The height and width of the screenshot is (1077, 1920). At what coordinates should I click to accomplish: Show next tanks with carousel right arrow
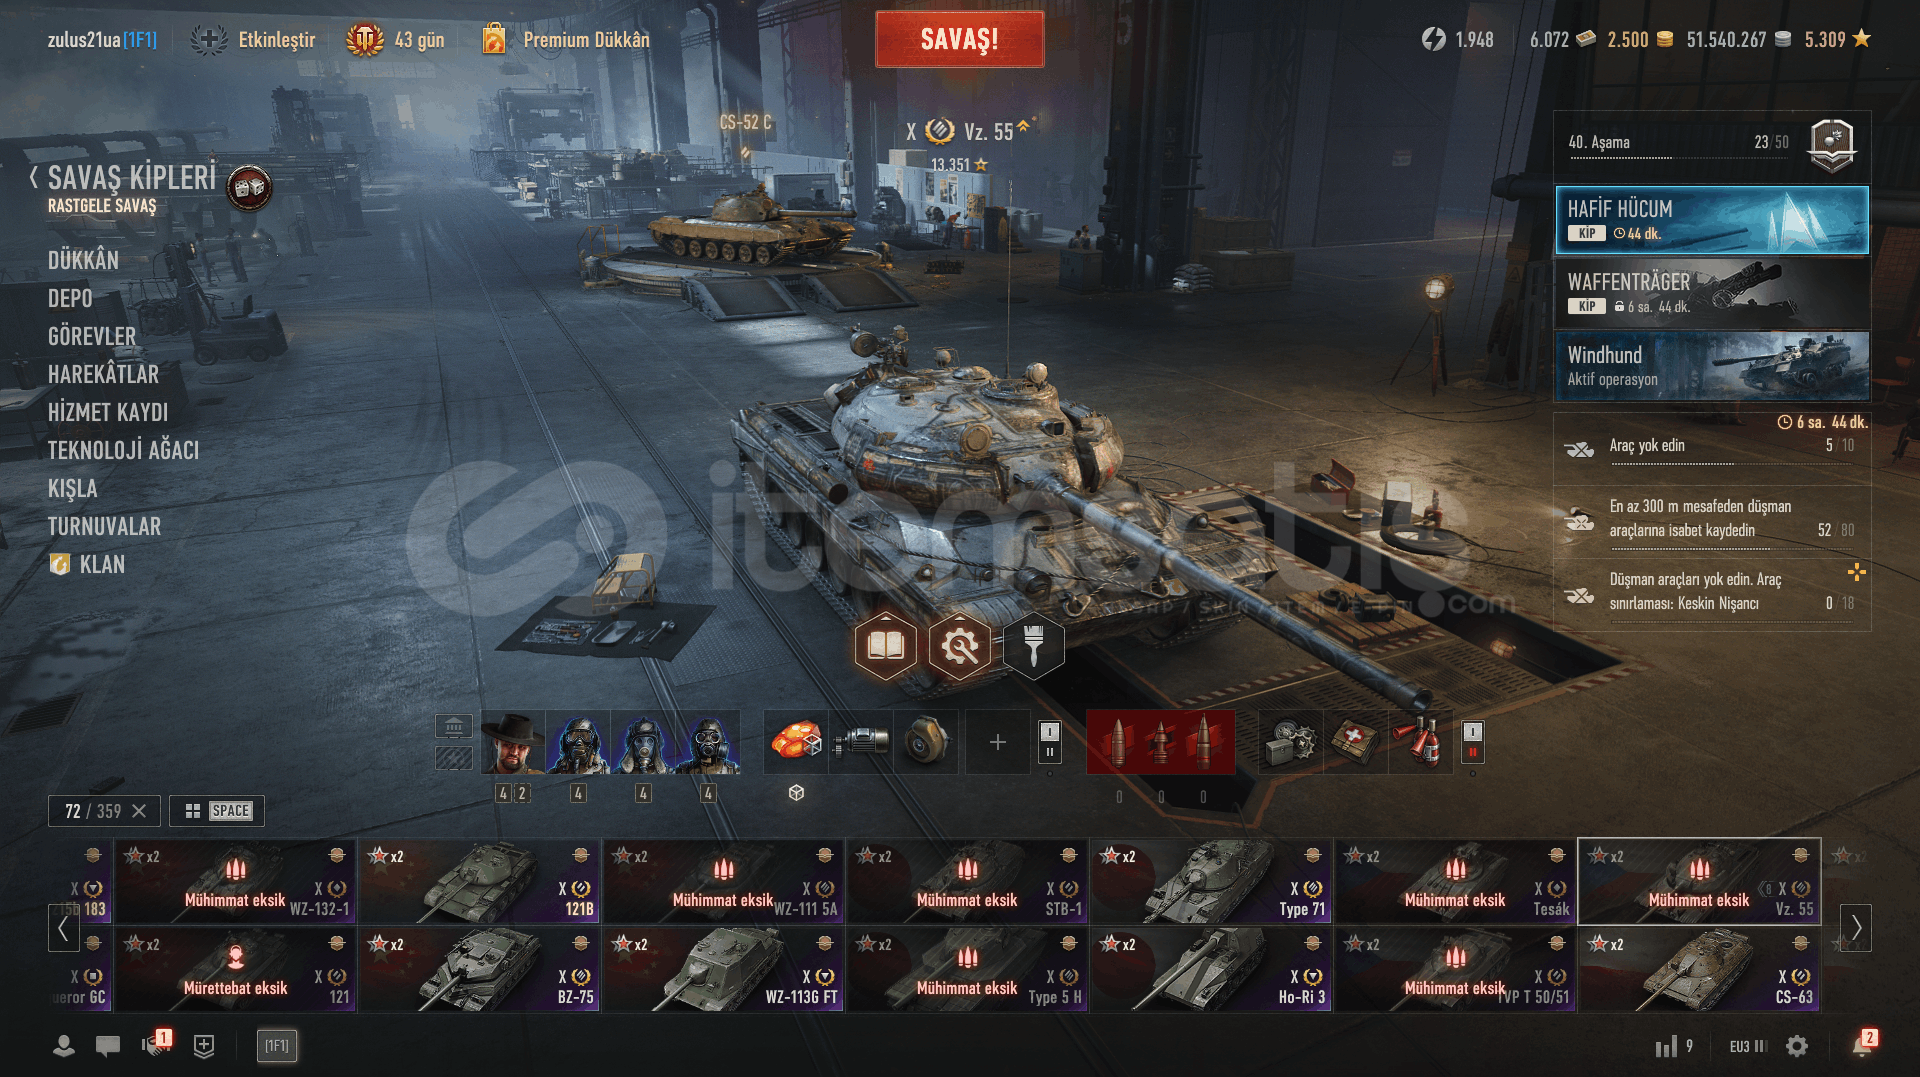pyautogui.click(x=1856, y=927)
